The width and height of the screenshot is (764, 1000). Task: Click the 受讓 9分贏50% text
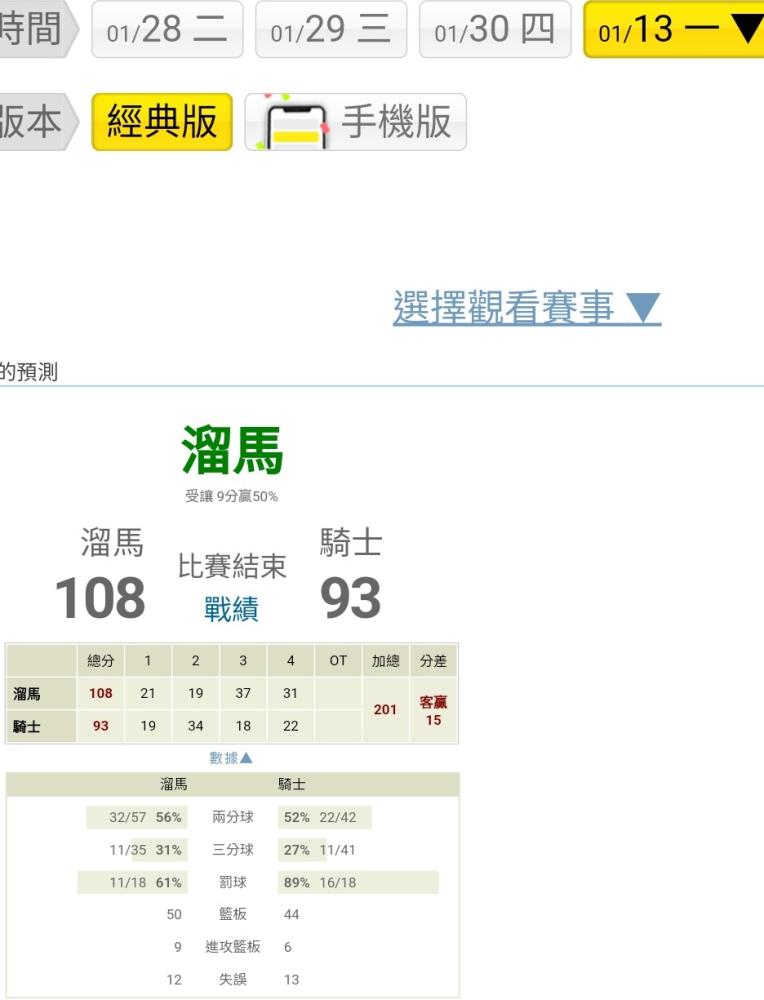[x=231, y=496]
